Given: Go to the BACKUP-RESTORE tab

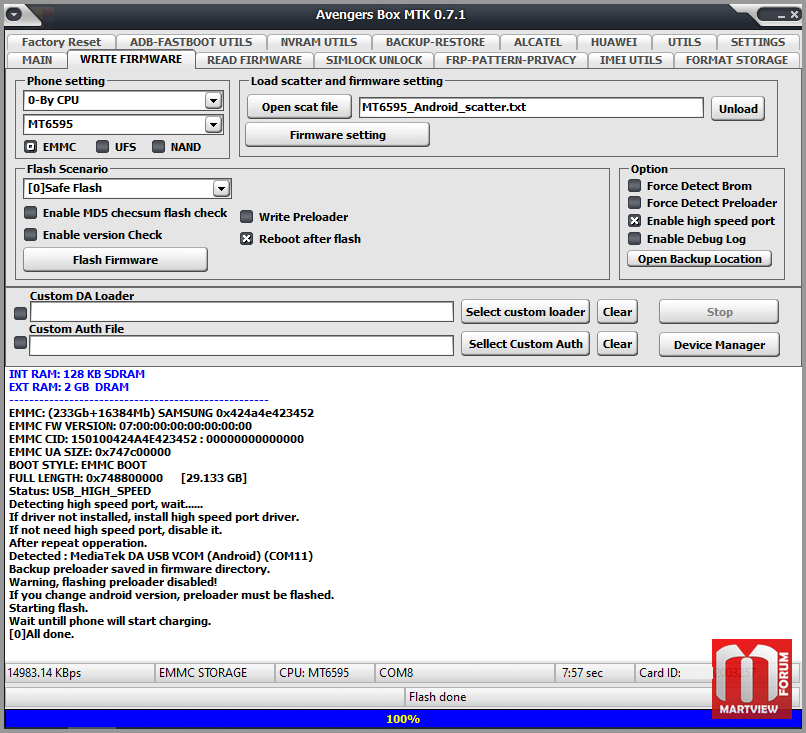Looking at the screenshot, I should point(435,42).
